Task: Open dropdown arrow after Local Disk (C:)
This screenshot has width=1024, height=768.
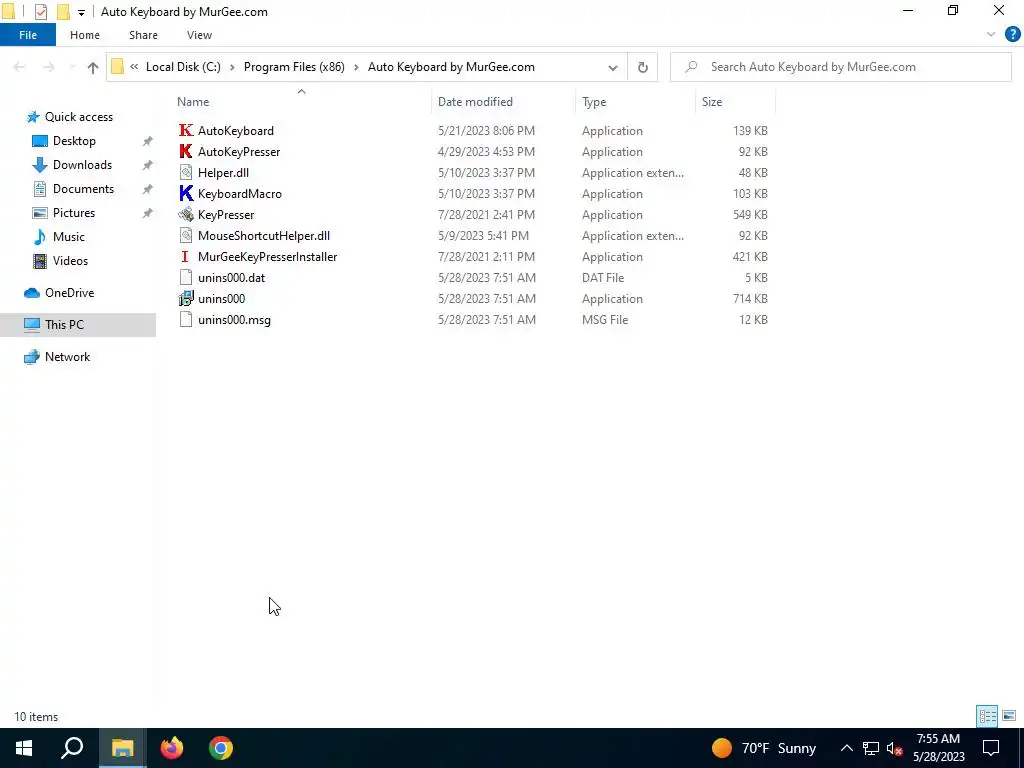Action: pos(232,67)
